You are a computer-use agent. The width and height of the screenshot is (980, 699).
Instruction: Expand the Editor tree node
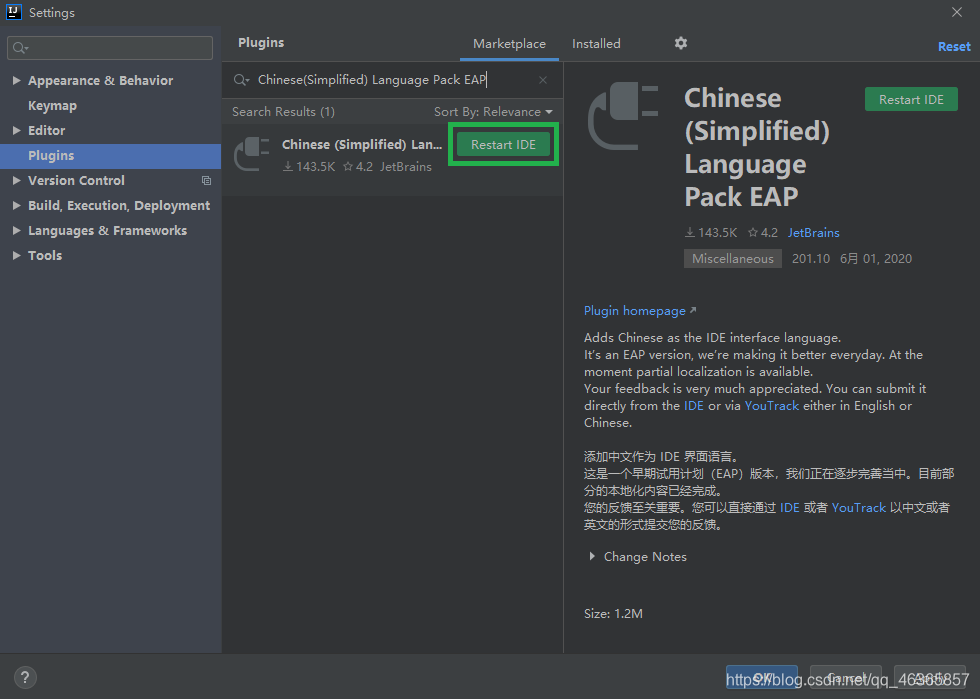[x=16, y=131]
